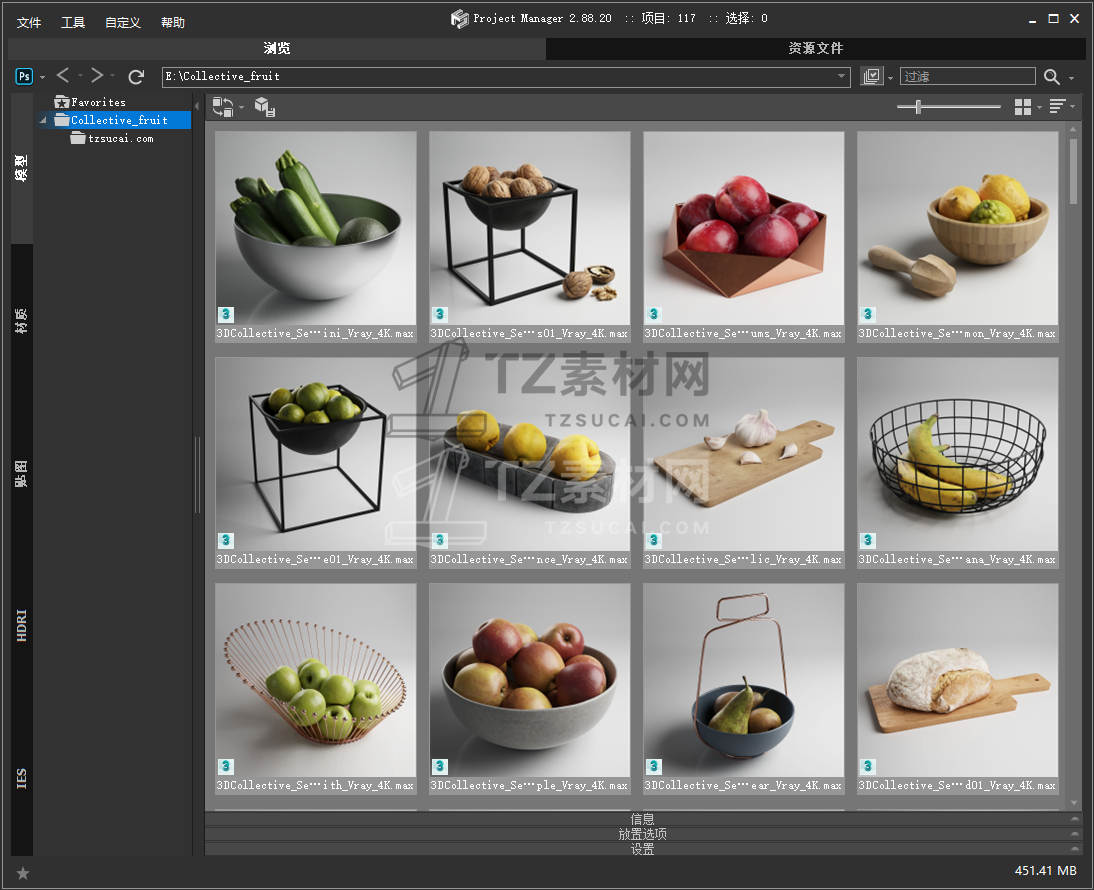Collapse the Collective_fruit tree node
Viewport: 1094px width, 890px height.
coord(44,121)
